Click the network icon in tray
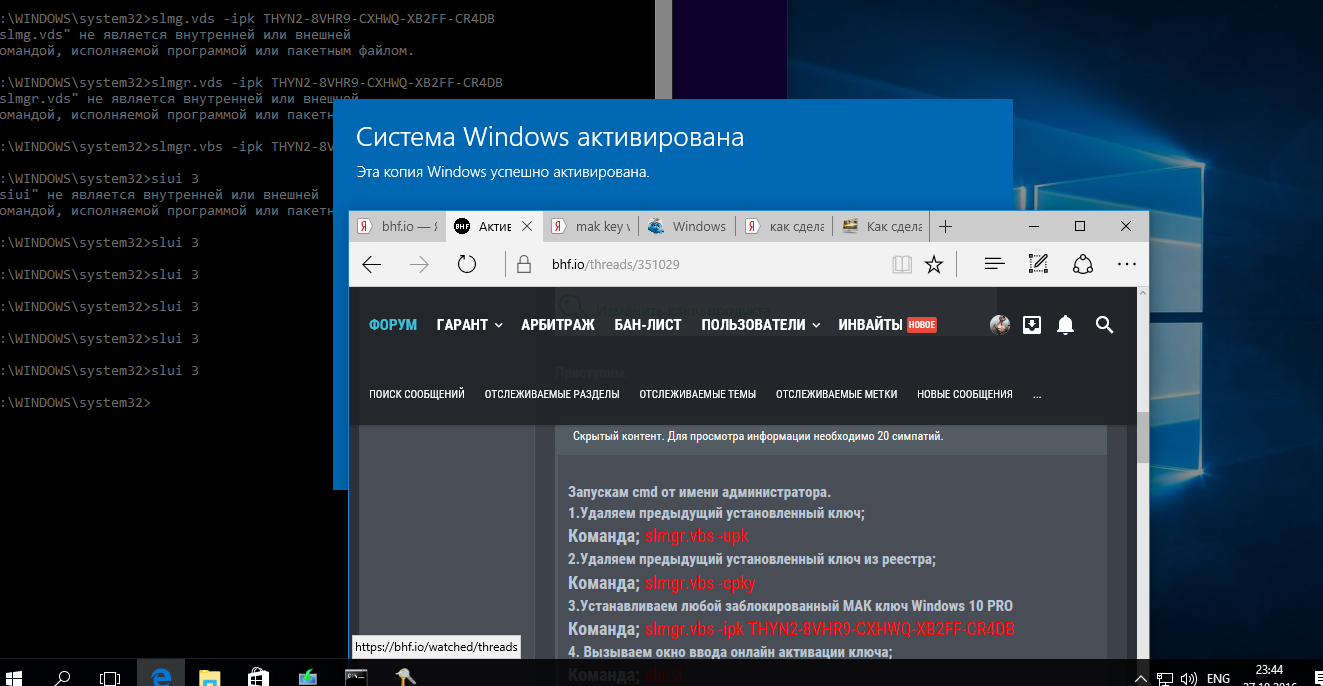 (1166, 678)
